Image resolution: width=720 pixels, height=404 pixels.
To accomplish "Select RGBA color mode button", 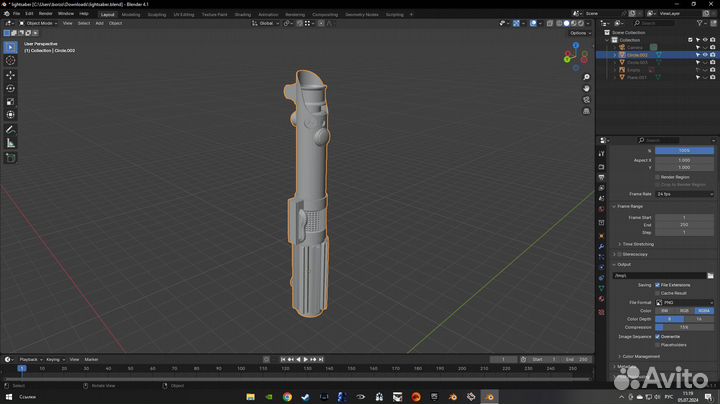I will (x=704, y=311).
